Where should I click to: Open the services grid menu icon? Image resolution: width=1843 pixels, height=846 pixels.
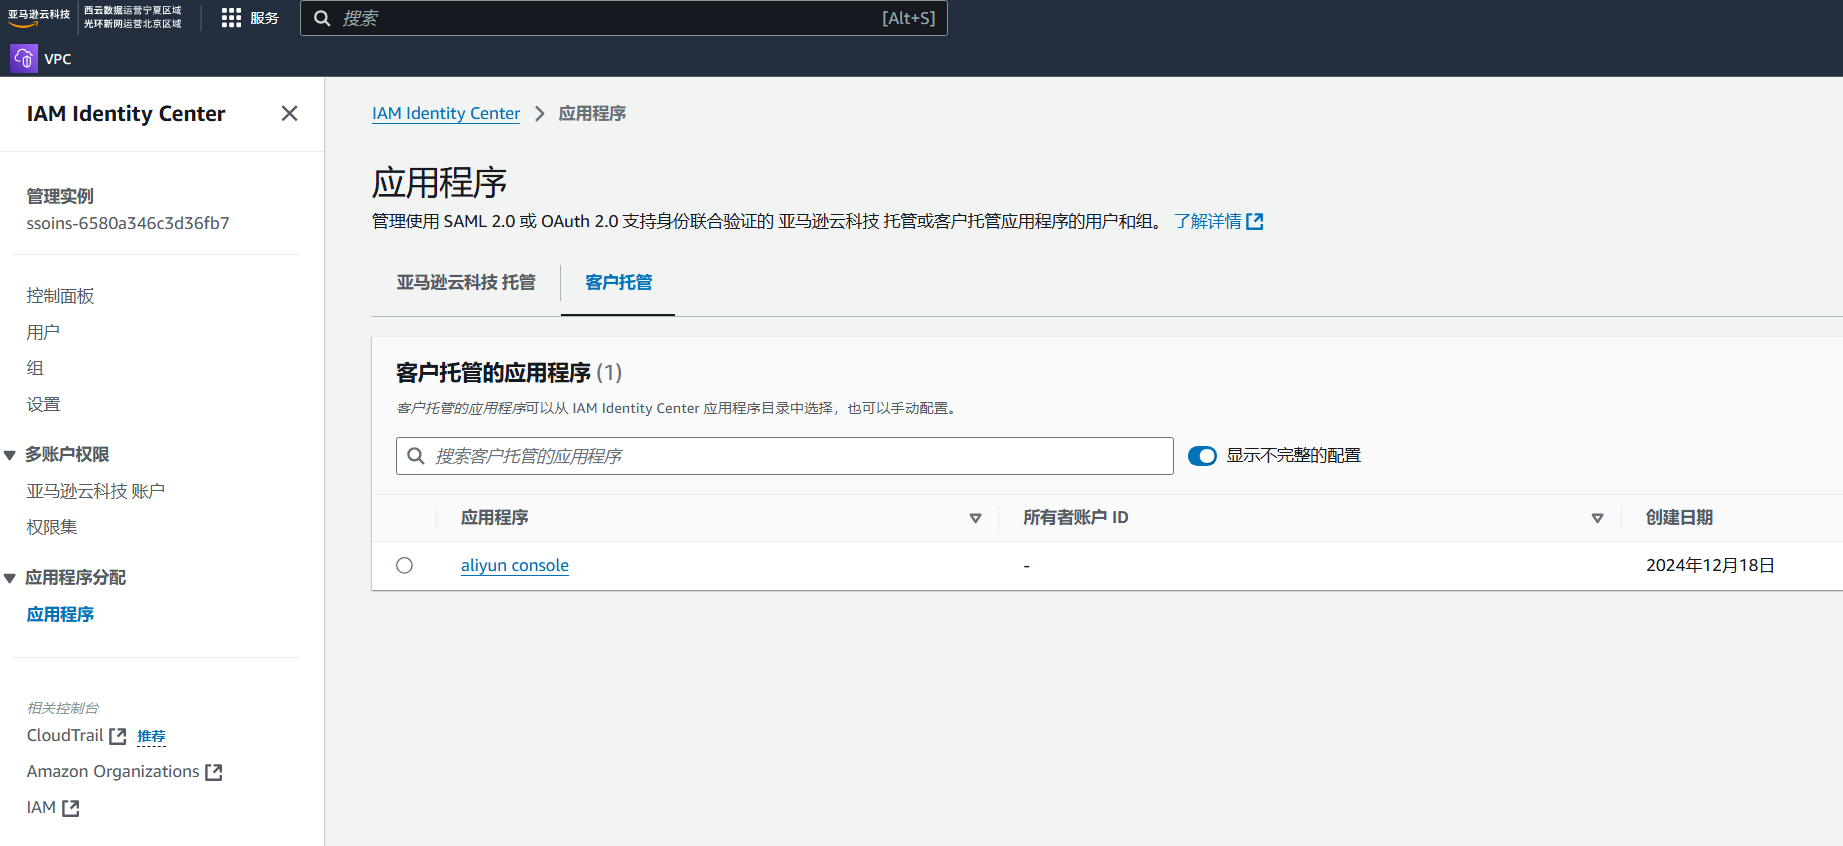(x=231, y=18)
